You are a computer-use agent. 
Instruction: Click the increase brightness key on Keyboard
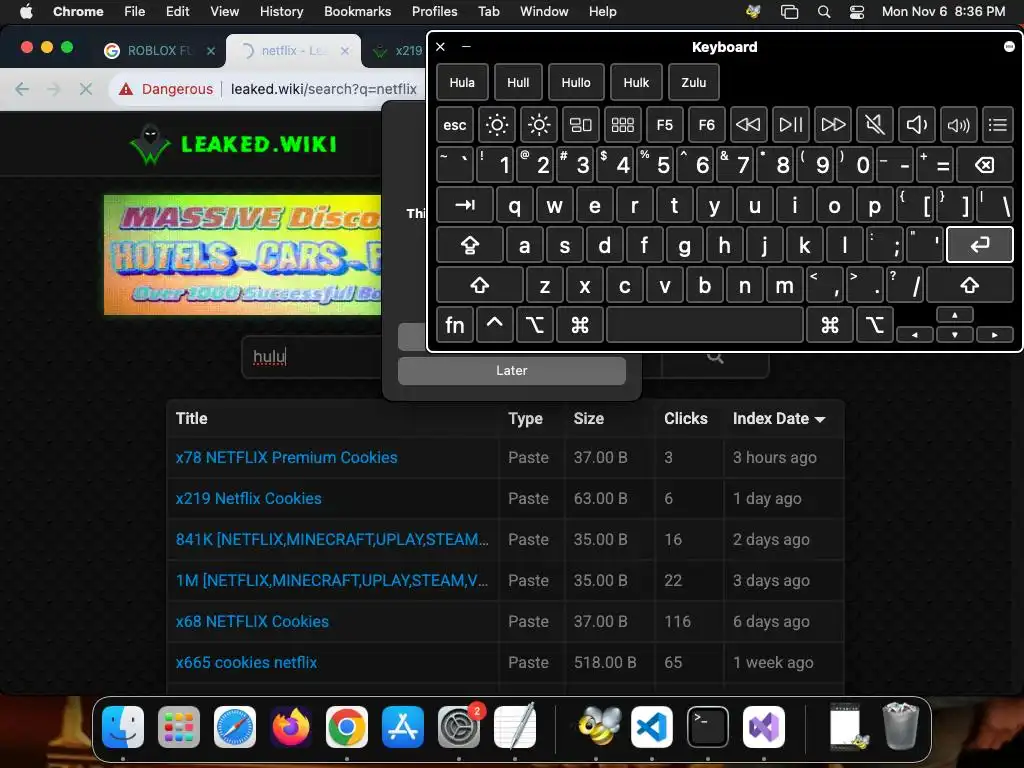539,124
